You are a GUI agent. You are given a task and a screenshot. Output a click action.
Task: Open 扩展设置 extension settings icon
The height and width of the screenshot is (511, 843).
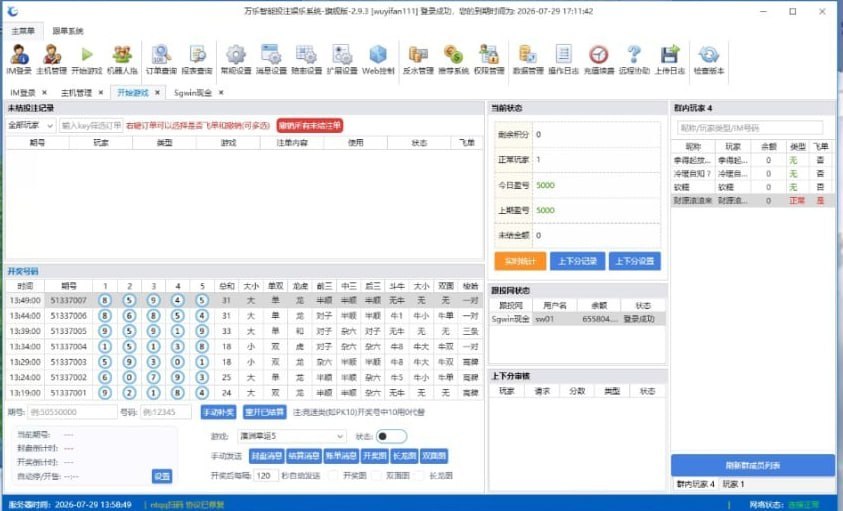(342, 60)
